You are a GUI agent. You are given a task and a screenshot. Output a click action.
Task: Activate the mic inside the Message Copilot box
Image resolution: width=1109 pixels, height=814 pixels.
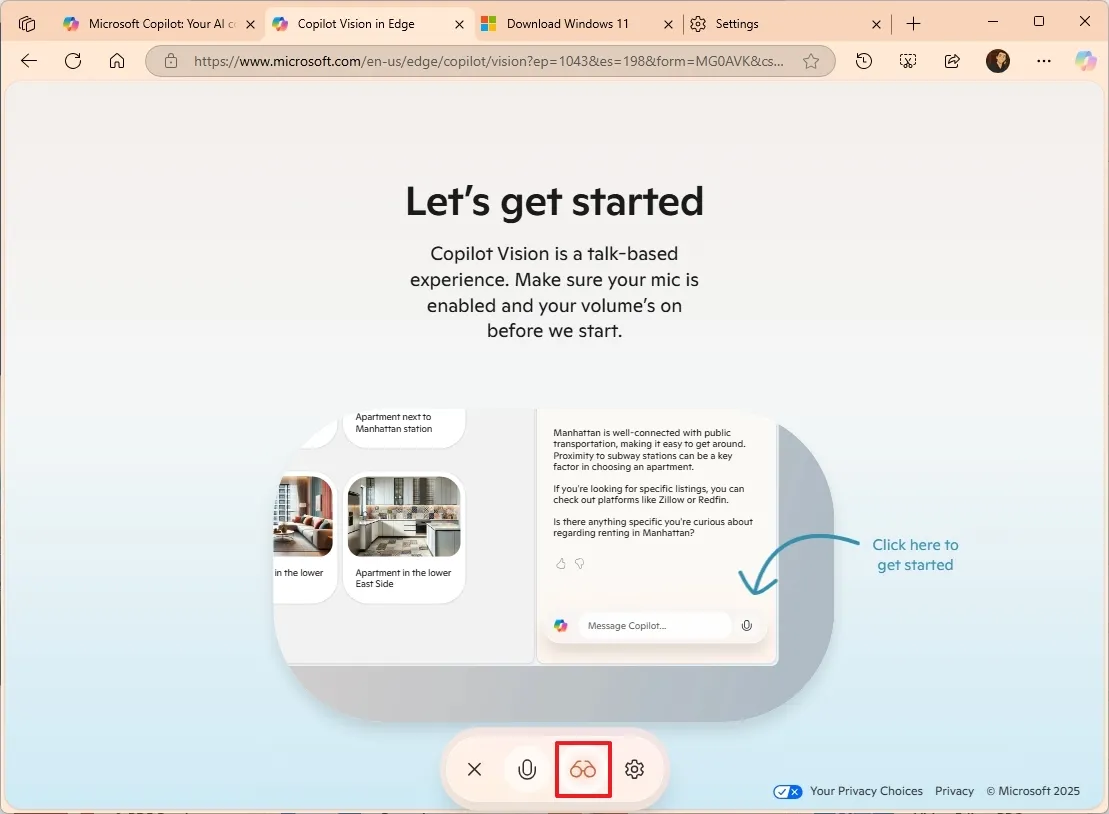(x=746, y=625)
